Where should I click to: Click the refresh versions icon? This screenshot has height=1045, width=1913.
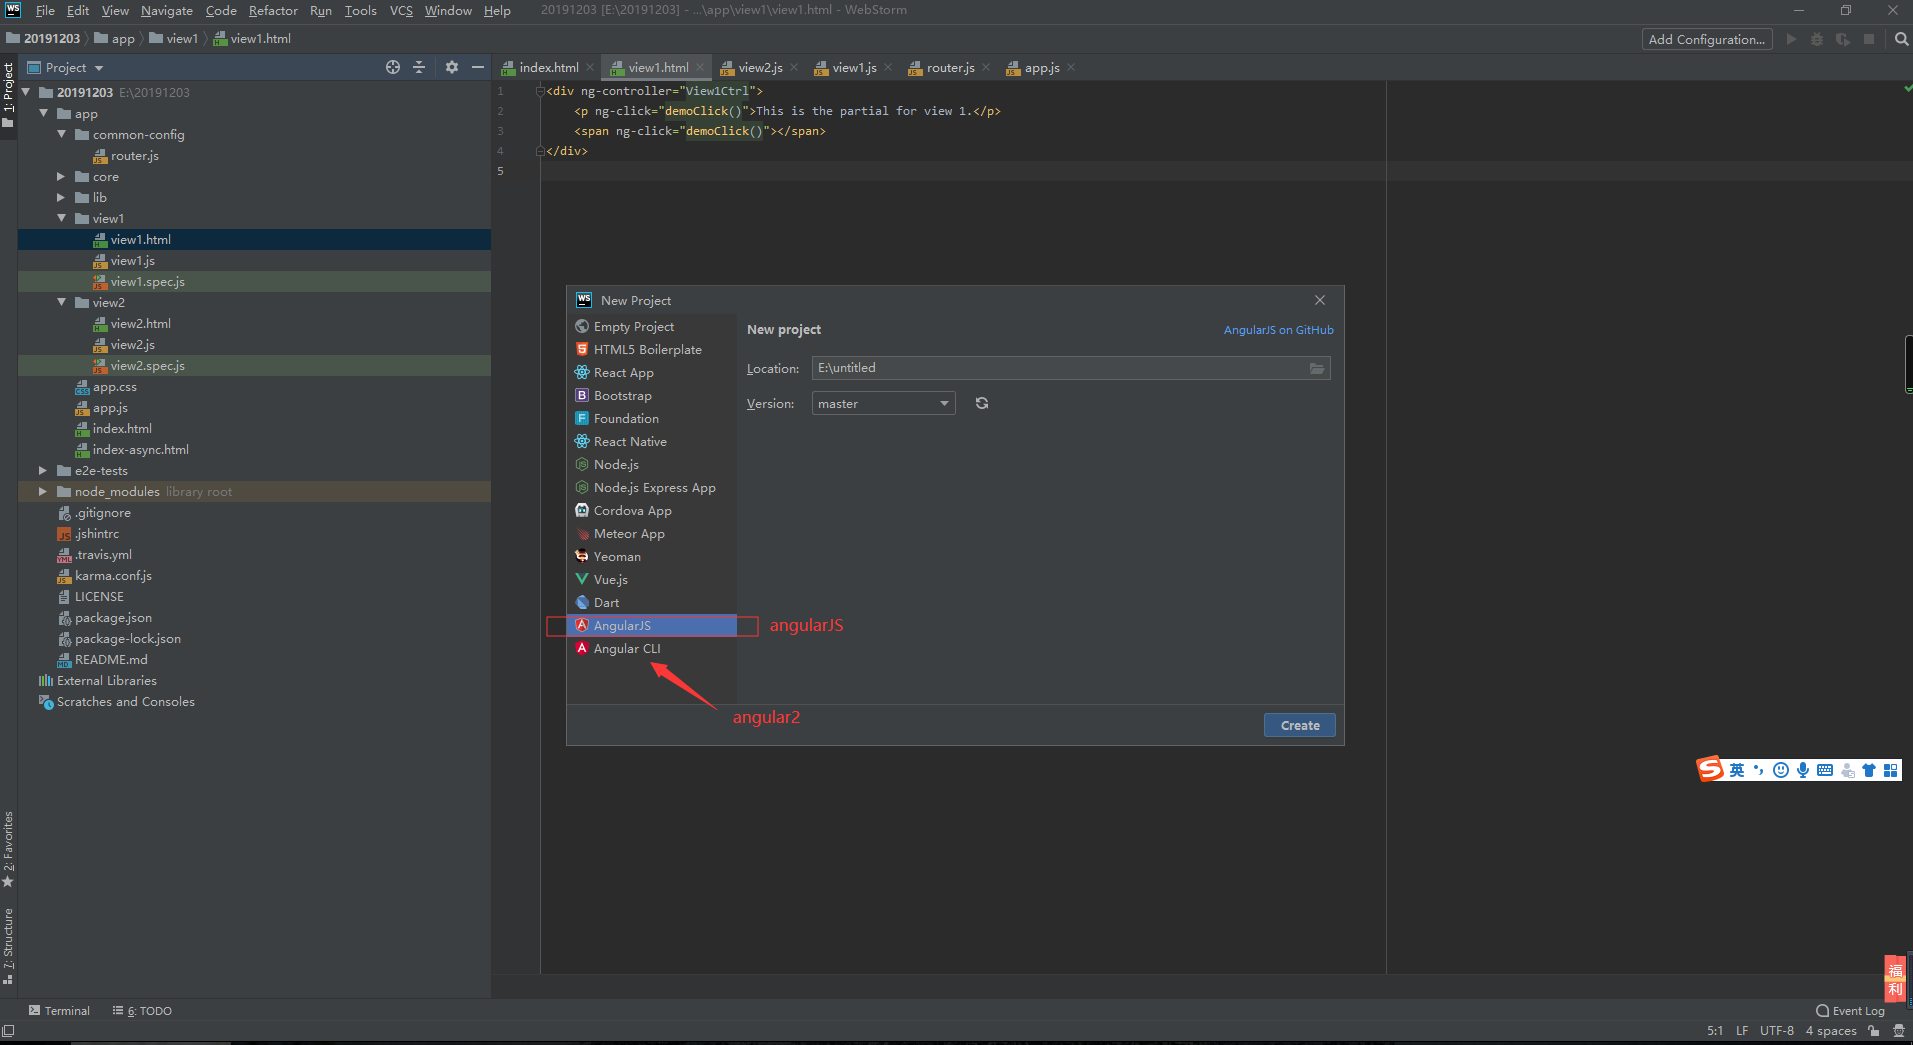click(x=982, y=403)
